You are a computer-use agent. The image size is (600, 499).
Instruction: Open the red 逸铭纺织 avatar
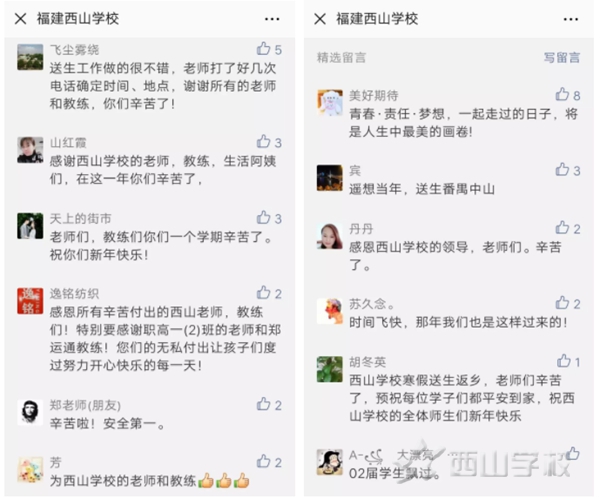(x=30, y=301)
